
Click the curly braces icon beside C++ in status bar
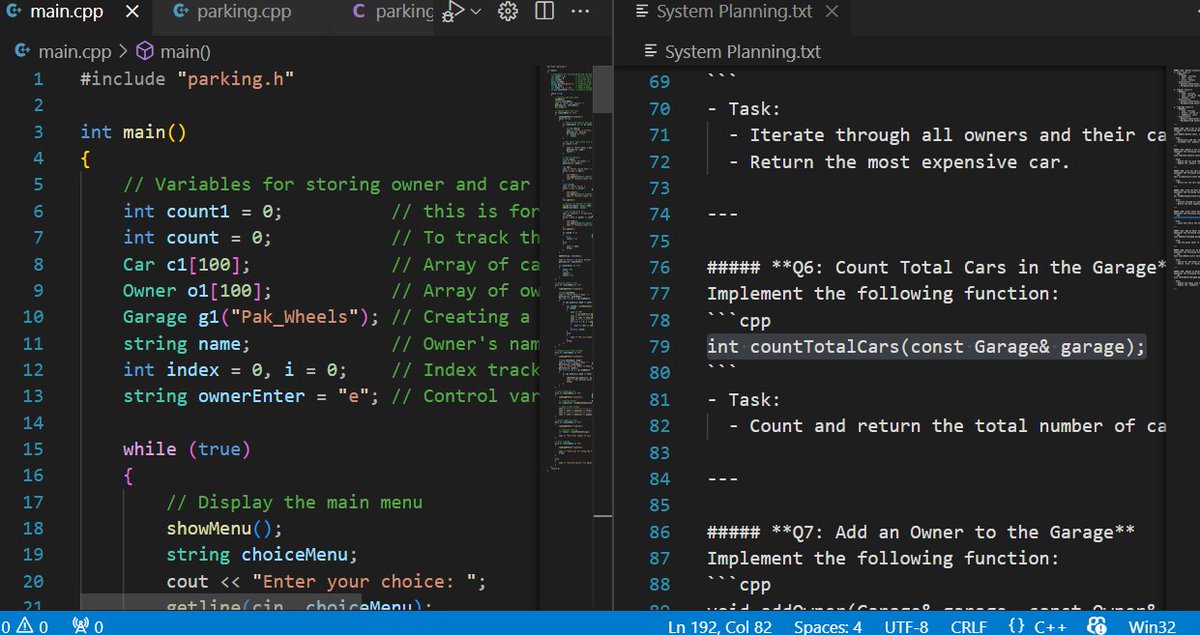tap(1017, 626)
